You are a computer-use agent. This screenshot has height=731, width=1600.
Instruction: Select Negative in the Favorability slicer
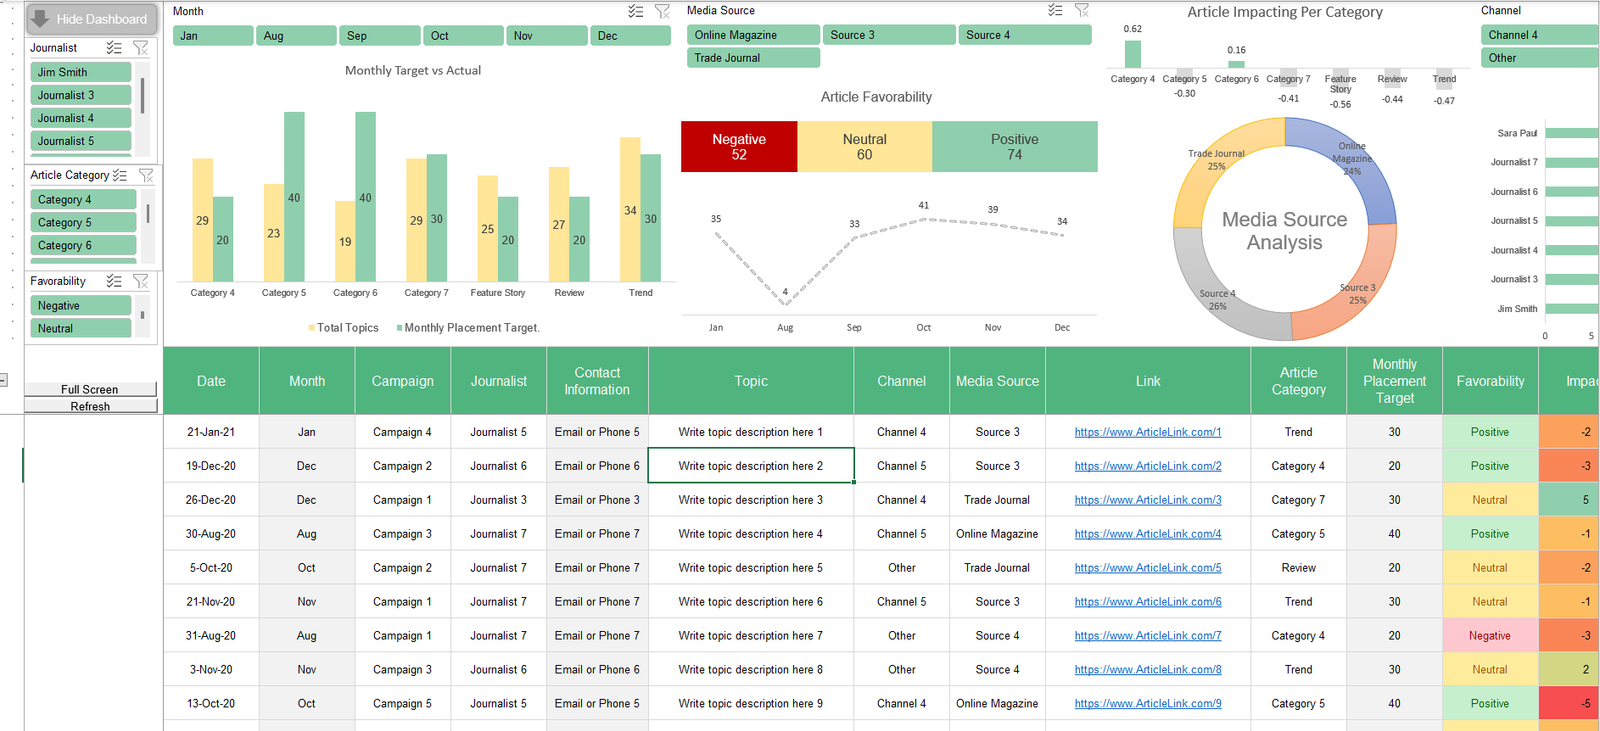click(81, 306)
